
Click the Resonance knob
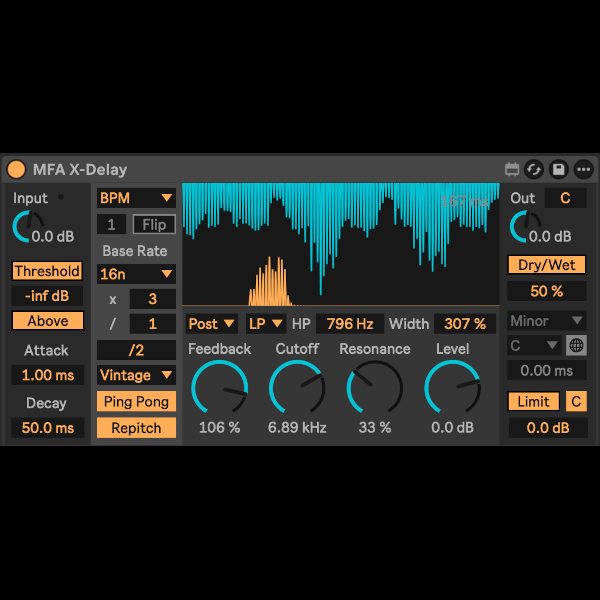tap(374, 387)
